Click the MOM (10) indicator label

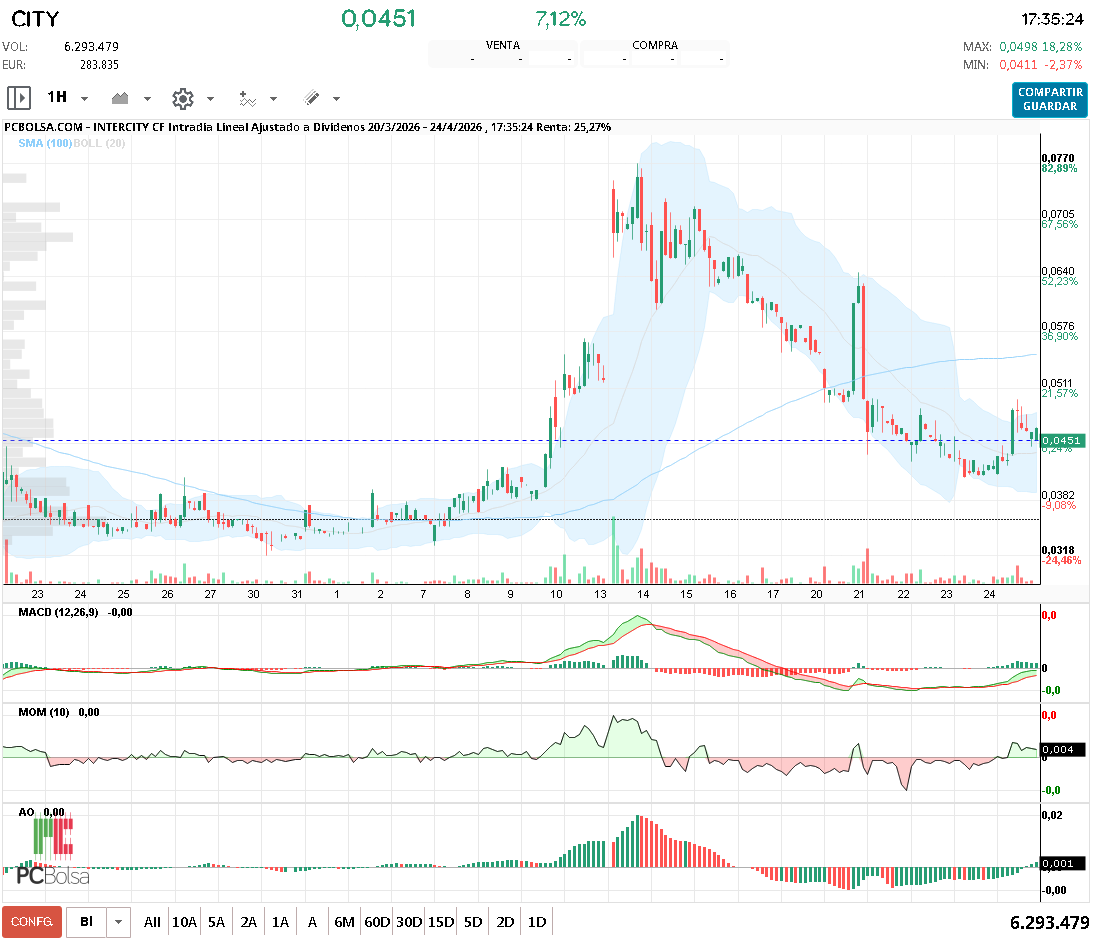click(44, 712)
